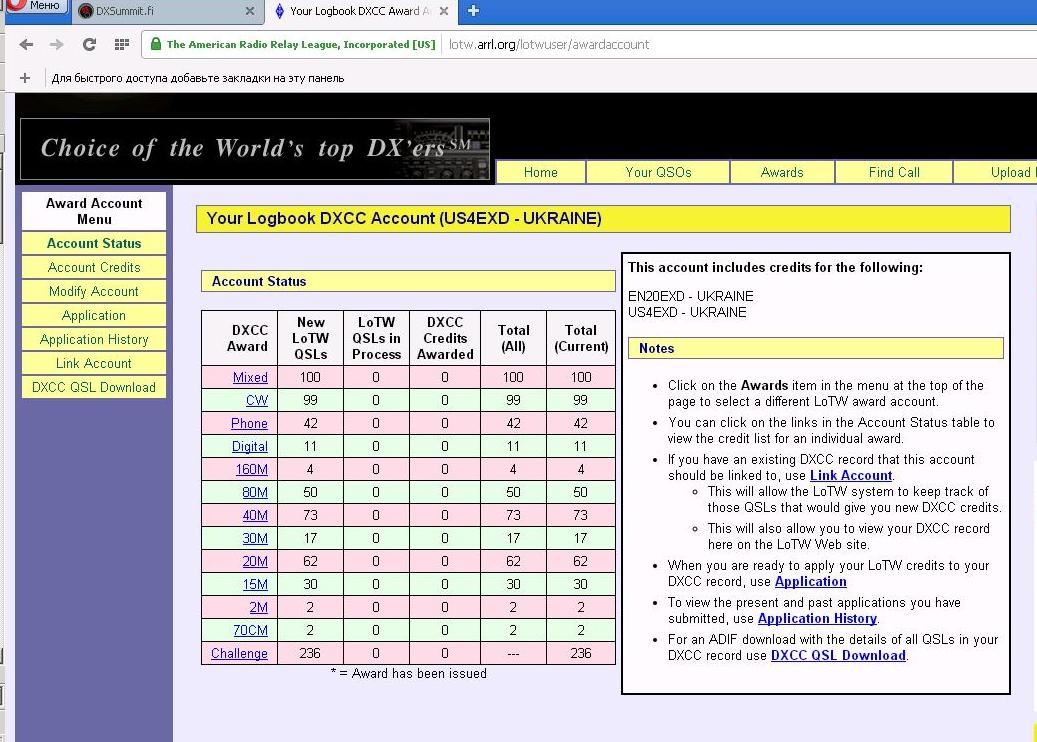Click the green padlock security icon

tap(155, 44)
